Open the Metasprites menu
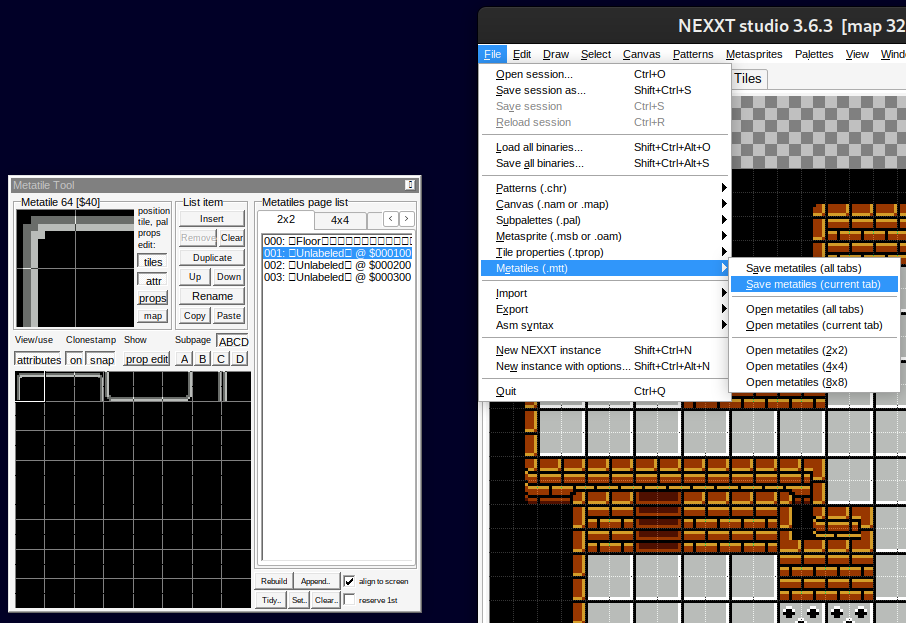The image size is (906, 623). coord(754,54)
